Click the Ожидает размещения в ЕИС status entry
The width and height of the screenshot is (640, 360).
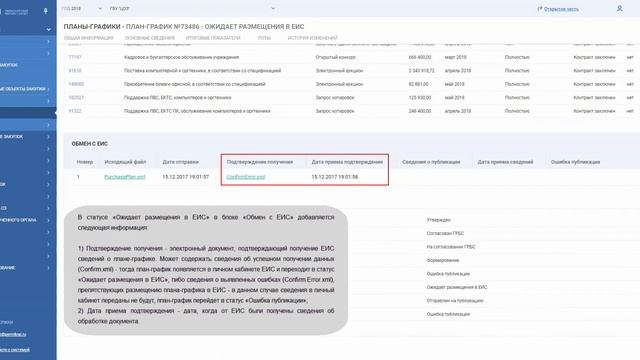click(457, 287)
